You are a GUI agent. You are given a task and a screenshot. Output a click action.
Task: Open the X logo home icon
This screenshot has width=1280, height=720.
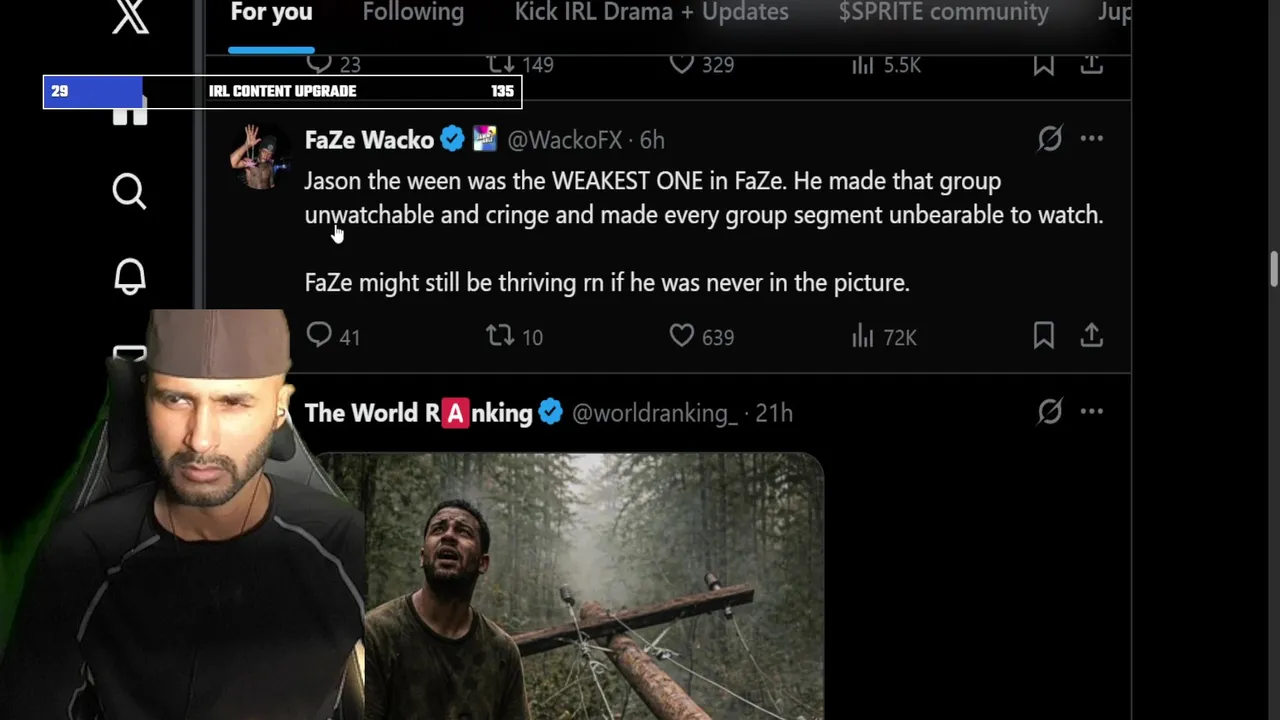point(130,16)
